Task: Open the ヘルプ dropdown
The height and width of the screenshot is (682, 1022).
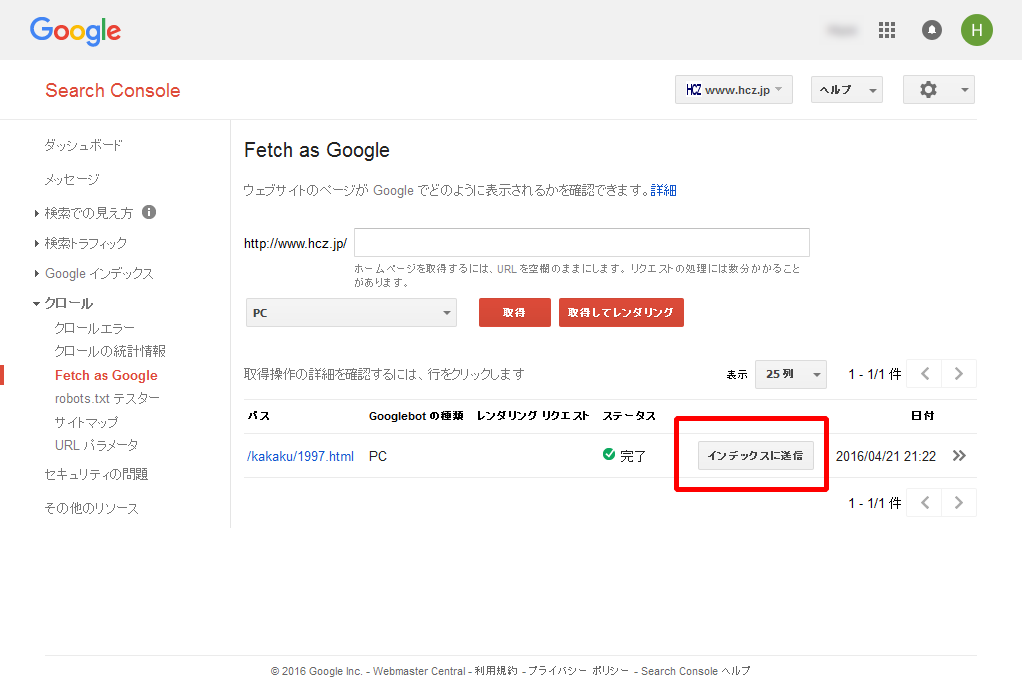Action: point(847,90)
